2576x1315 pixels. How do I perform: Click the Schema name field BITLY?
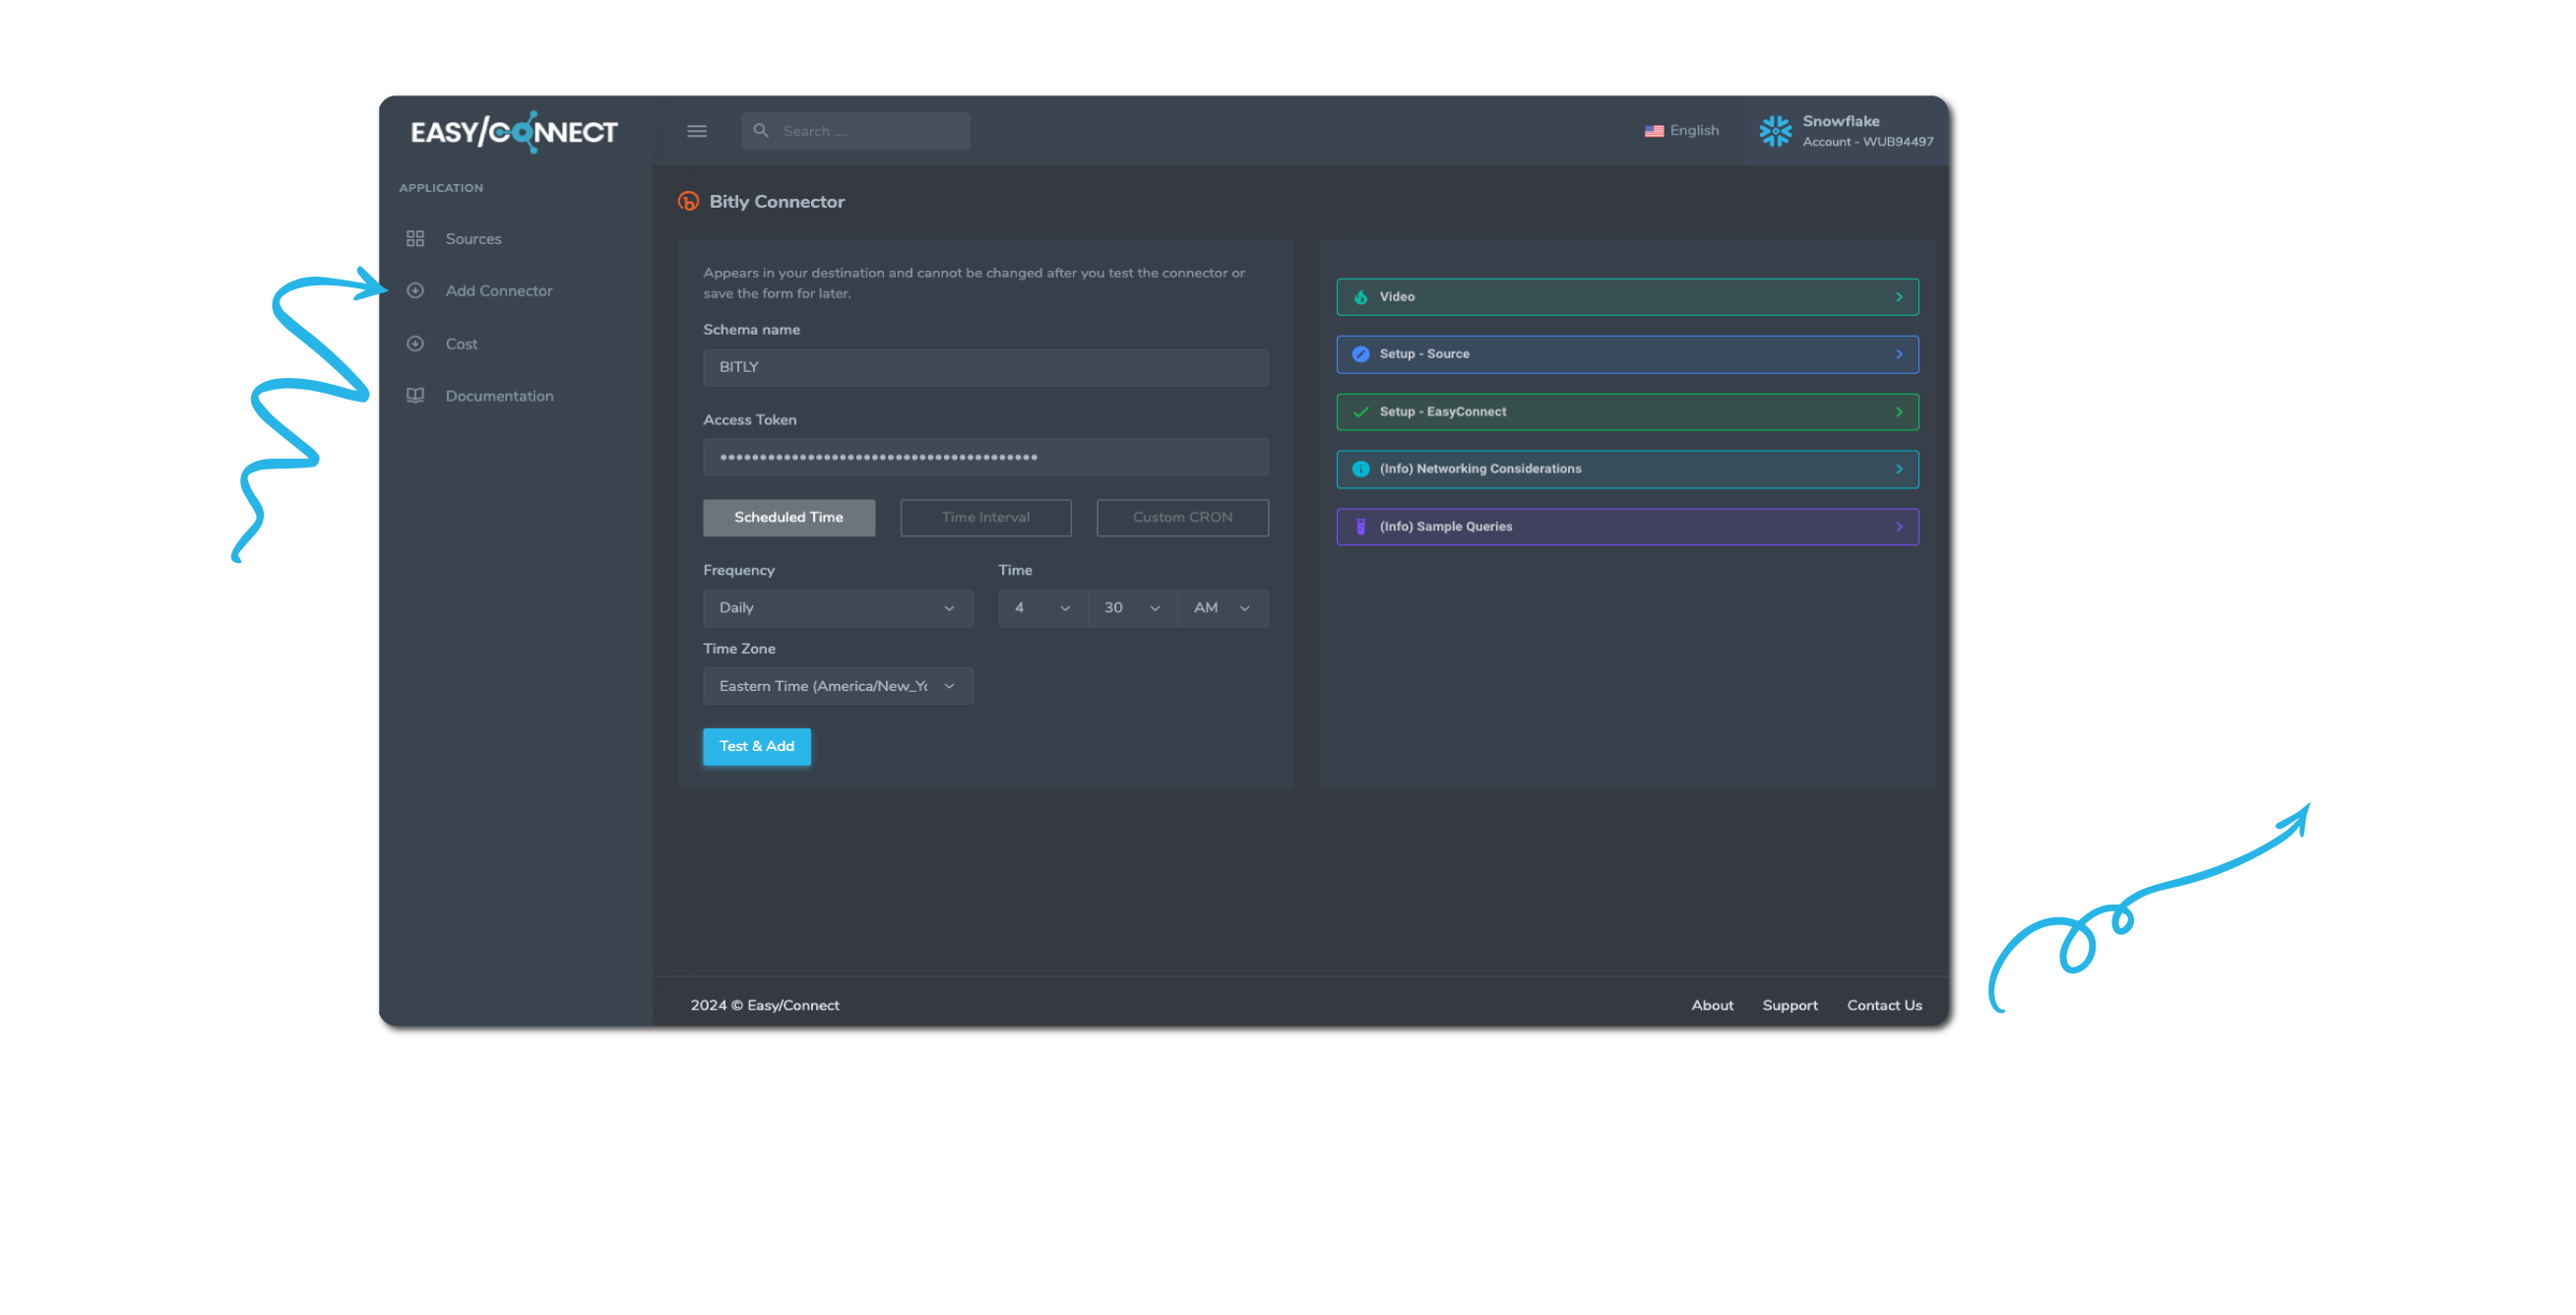pyautogui.click(x=985, y=367)
